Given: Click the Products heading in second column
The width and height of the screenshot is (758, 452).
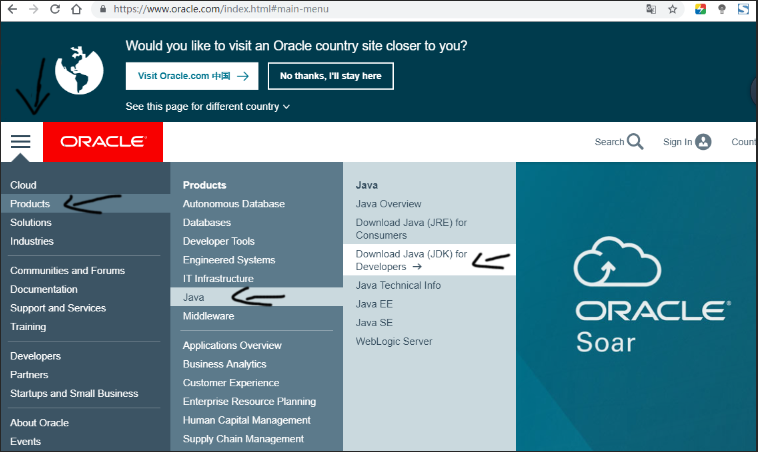Looking at the screenshot, I should coord(204,185).
